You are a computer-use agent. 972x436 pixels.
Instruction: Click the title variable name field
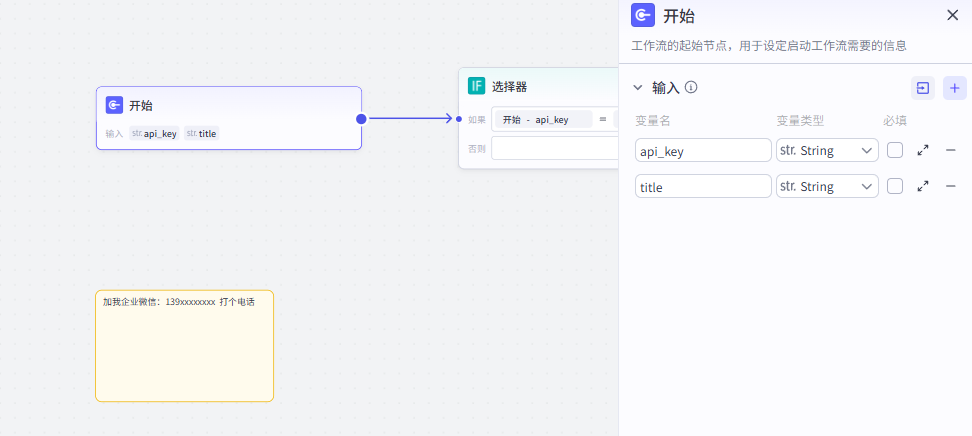click(703, 186)
